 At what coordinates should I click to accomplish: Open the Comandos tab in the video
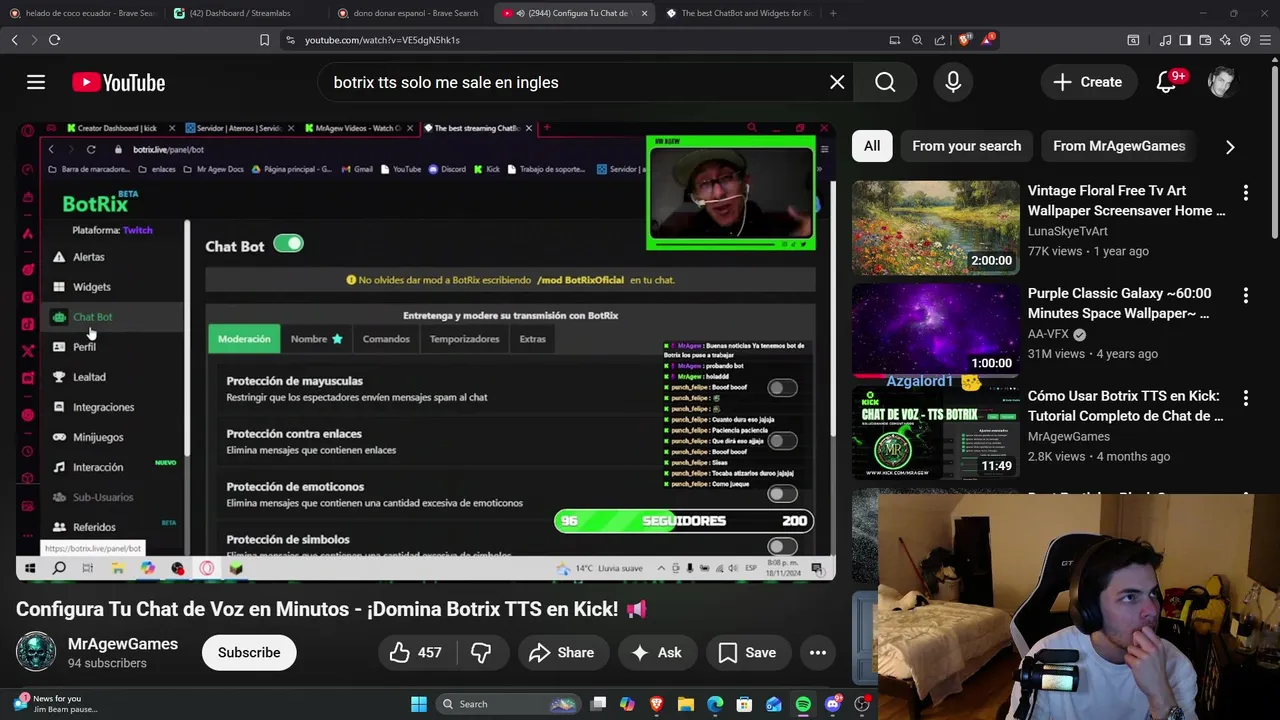[x=386, y=339]
